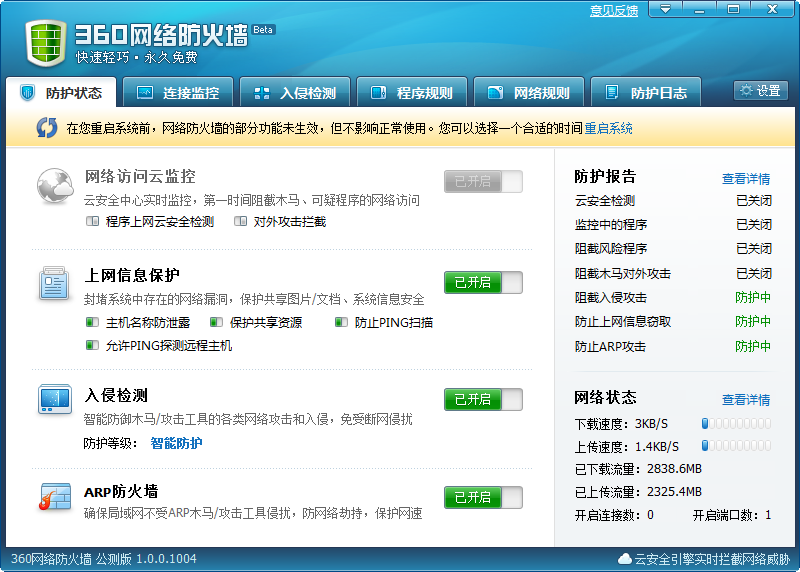
Task: Toggle the 网络访问云监控 switch
Action: click(483, 181)
